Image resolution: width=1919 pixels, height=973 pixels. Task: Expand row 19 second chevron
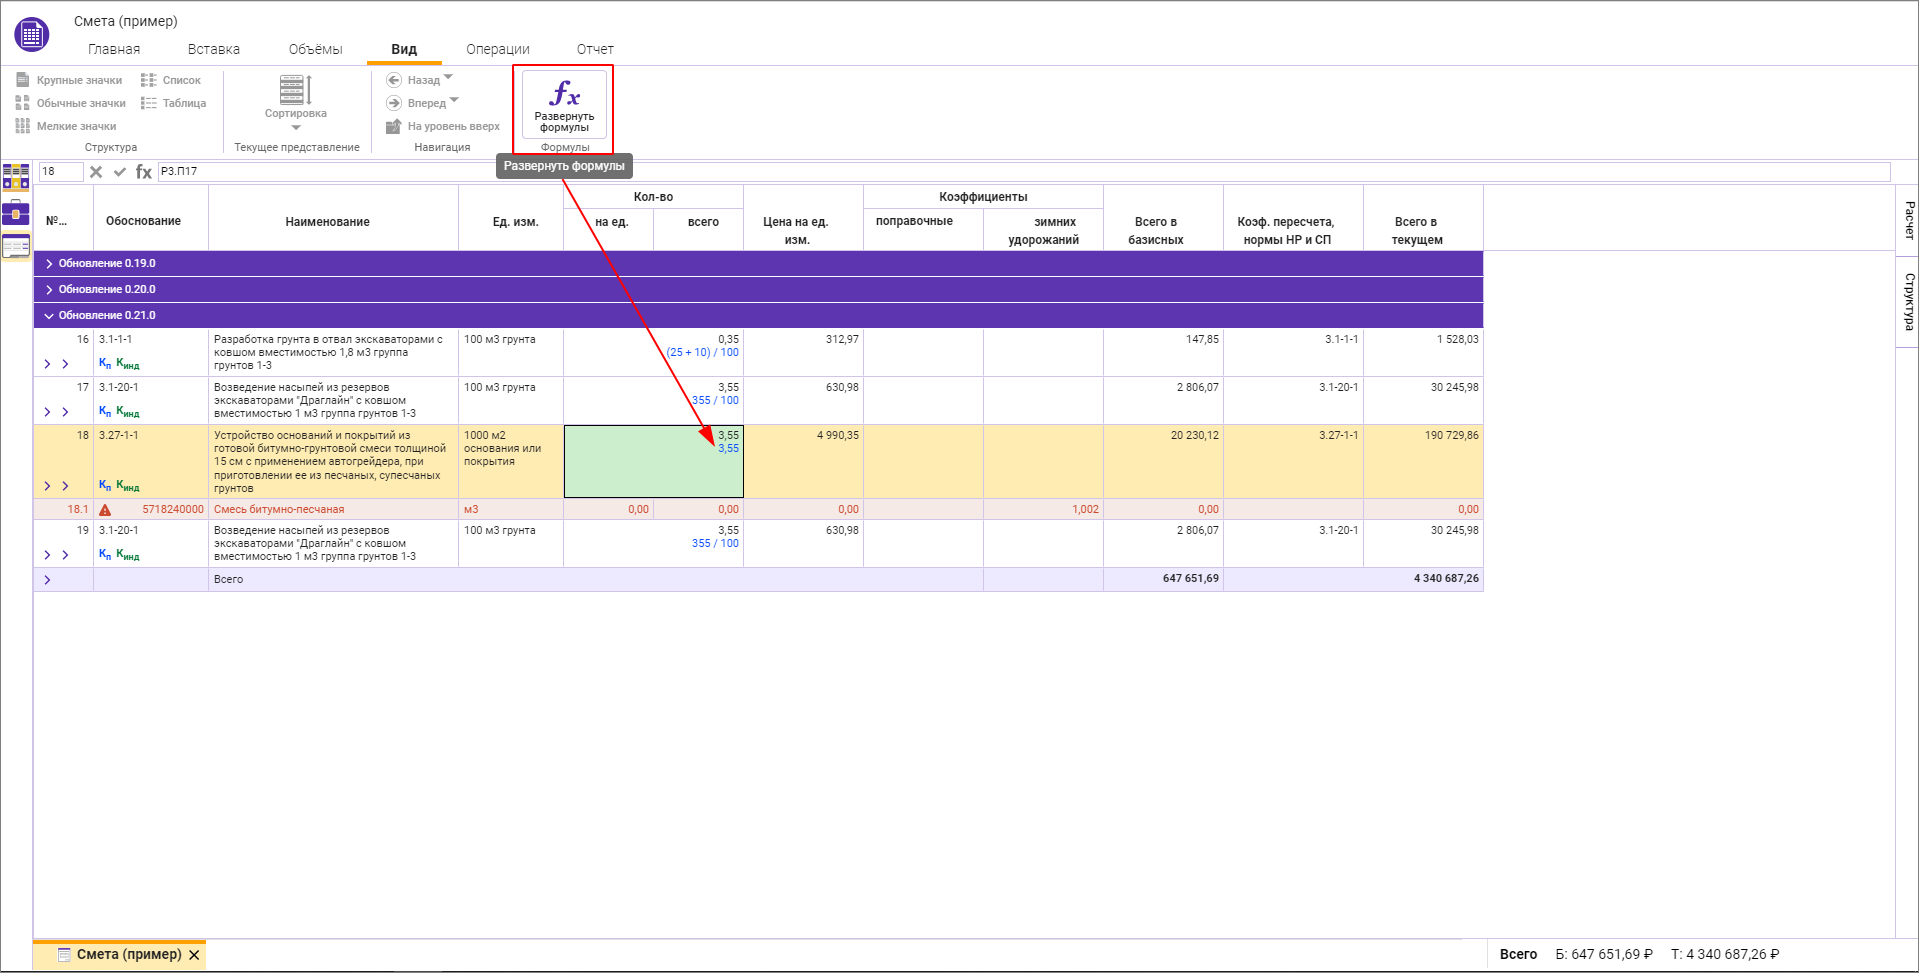65,555
